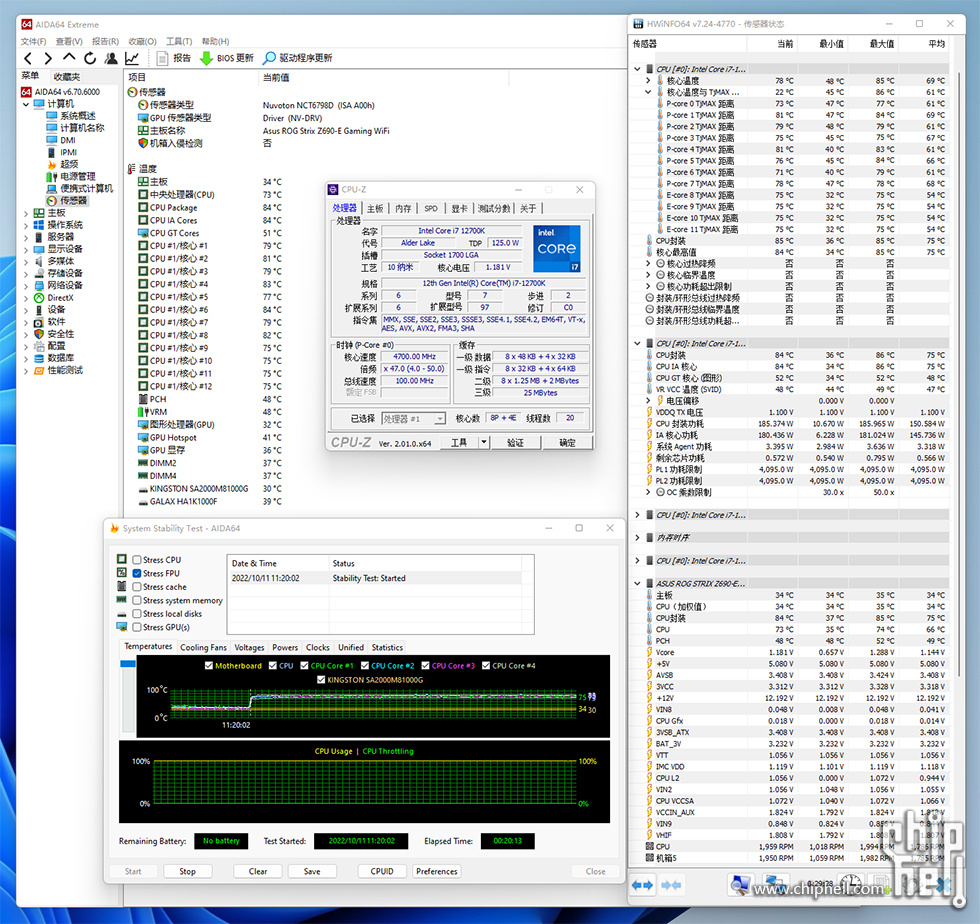Open the graph chart icon in AIDA64 toolbar
Viewport: 980px width, 924px height.
132,58
